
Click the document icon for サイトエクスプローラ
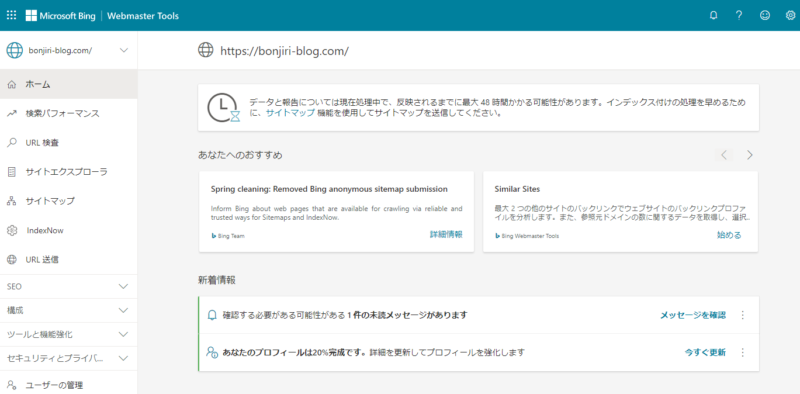(x=12, y=172)
